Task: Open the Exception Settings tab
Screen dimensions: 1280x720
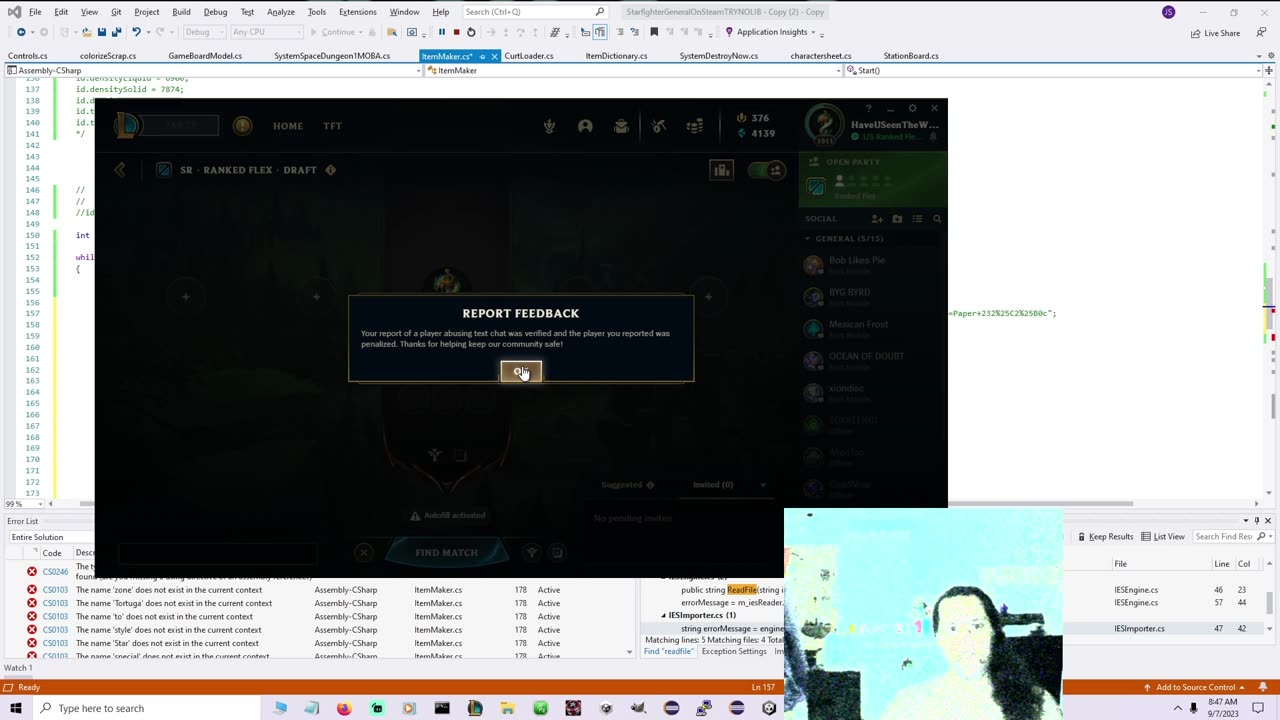Action: coord(734,651)
